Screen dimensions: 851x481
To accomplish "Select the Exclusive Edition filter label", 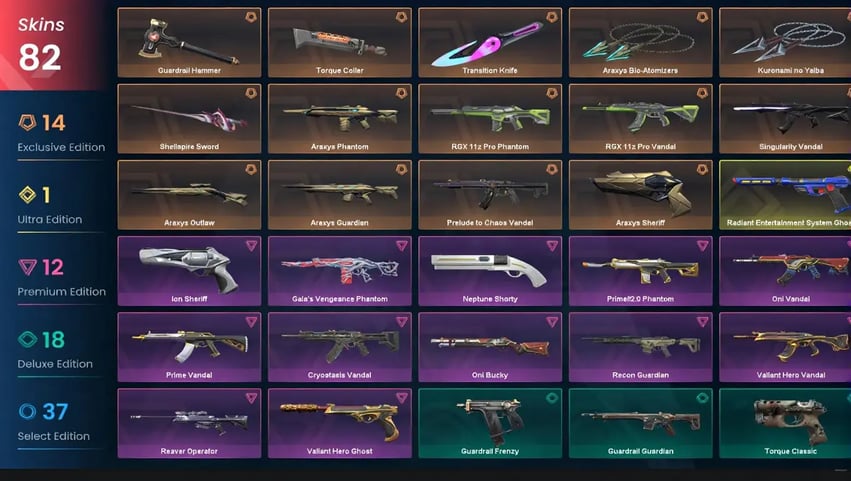I will (61, 147).
